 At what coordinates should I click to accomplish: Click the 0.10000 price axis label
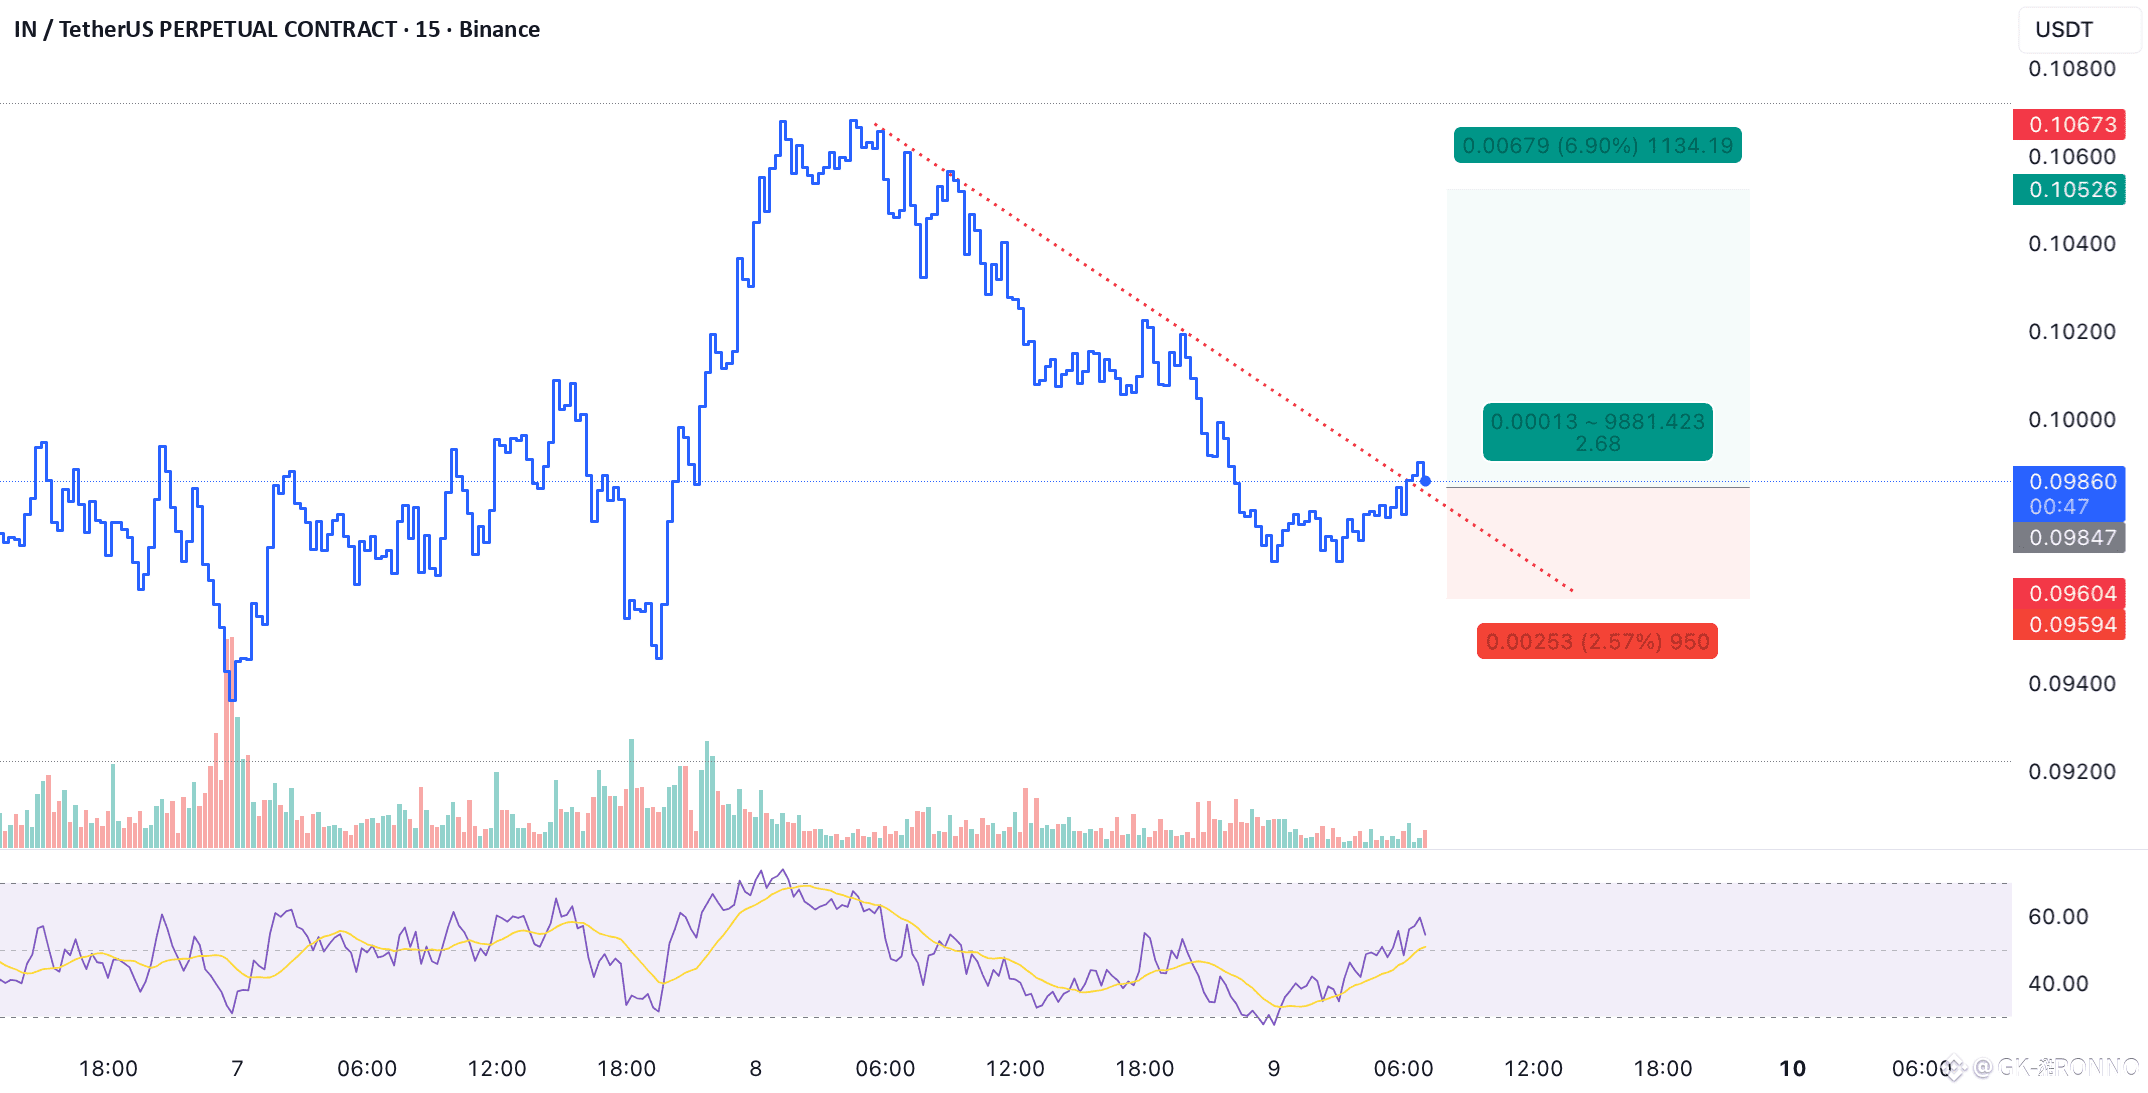click(2071, 420)
